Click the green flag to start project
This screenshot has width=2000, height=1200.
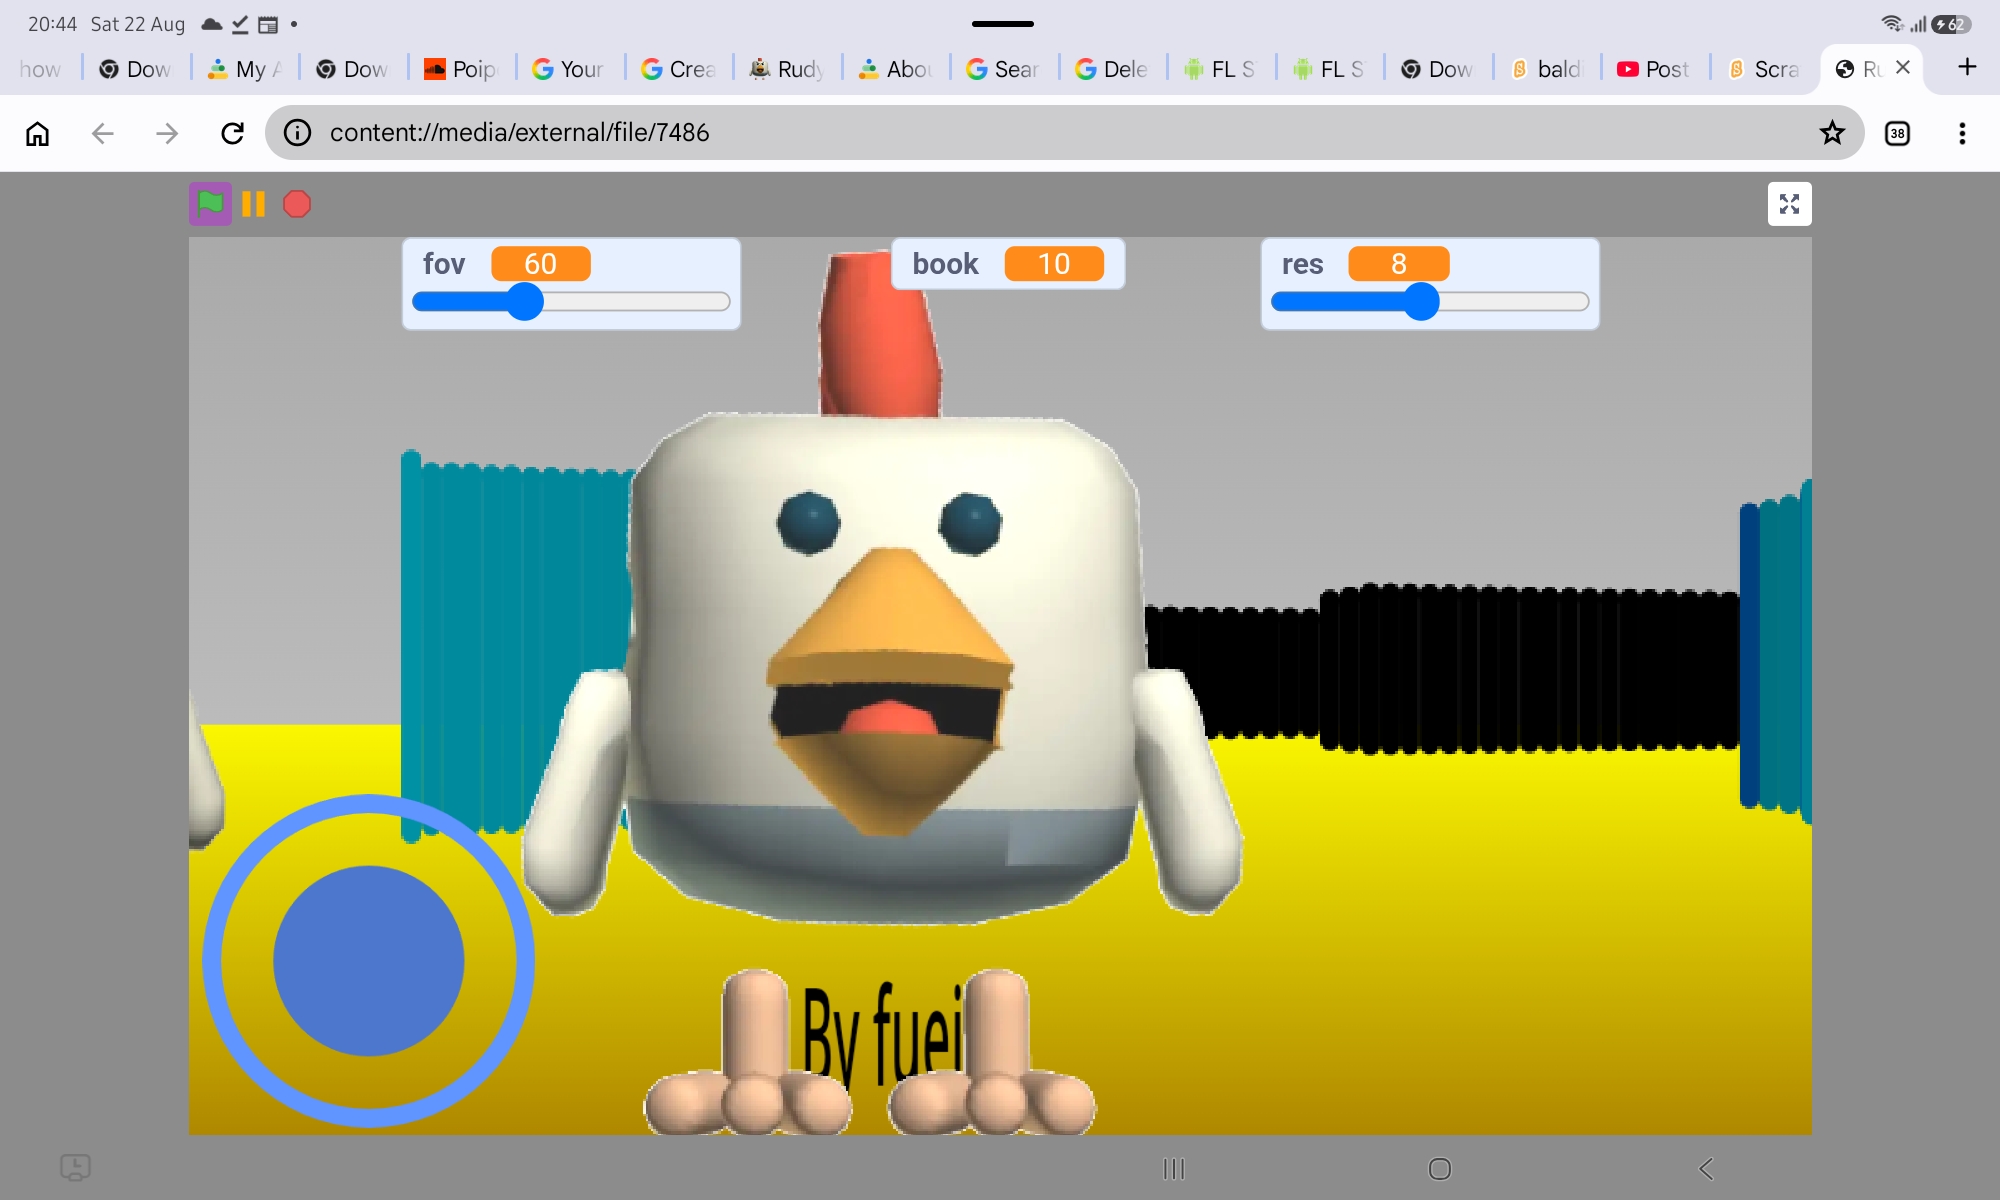(x=210, y=204)
